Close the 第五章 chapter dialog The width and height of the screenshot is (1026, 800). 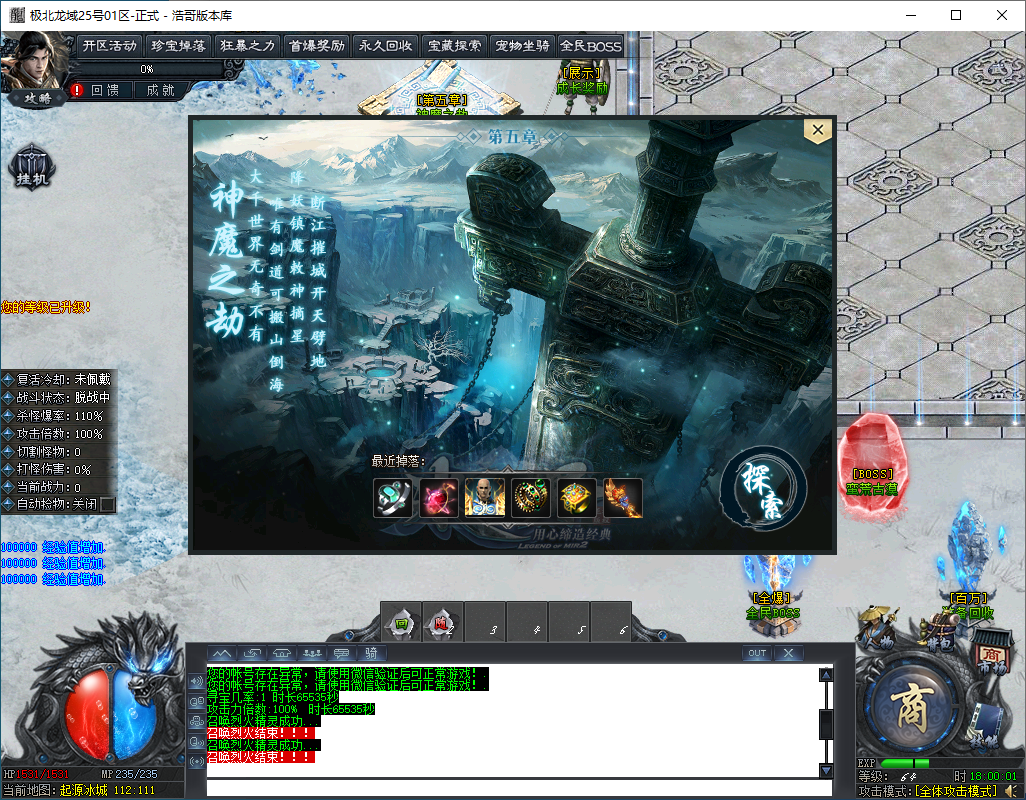[x=818, y=130]
